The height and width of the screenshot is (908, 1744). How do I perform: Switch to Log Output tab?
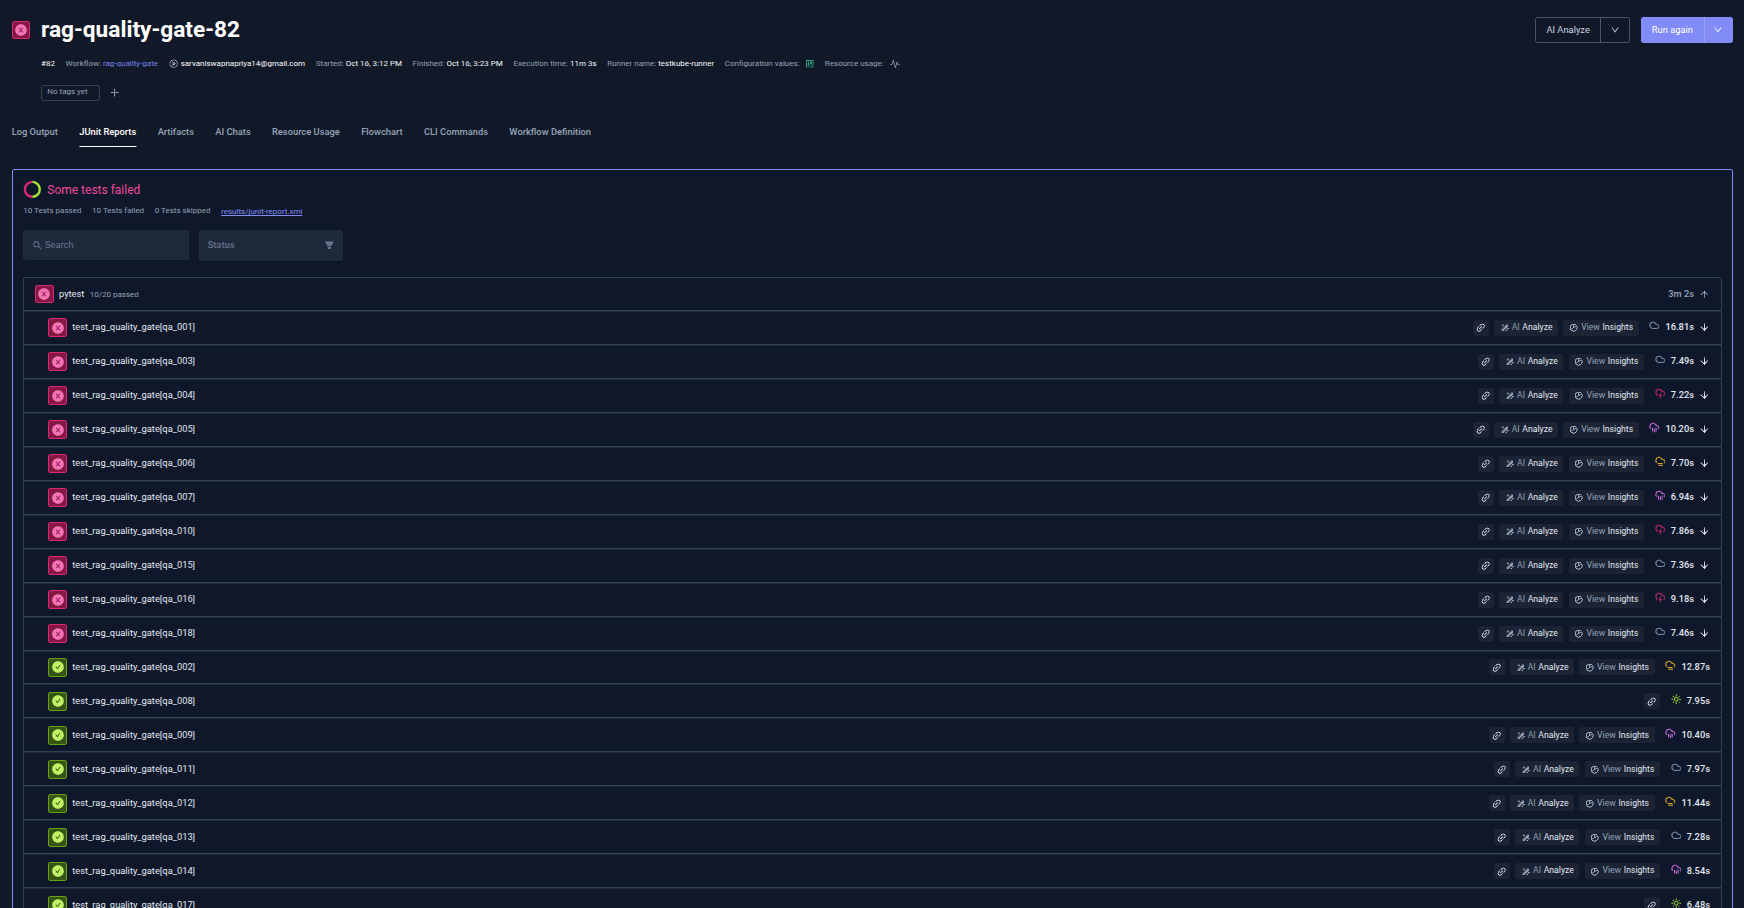[35, 132]
